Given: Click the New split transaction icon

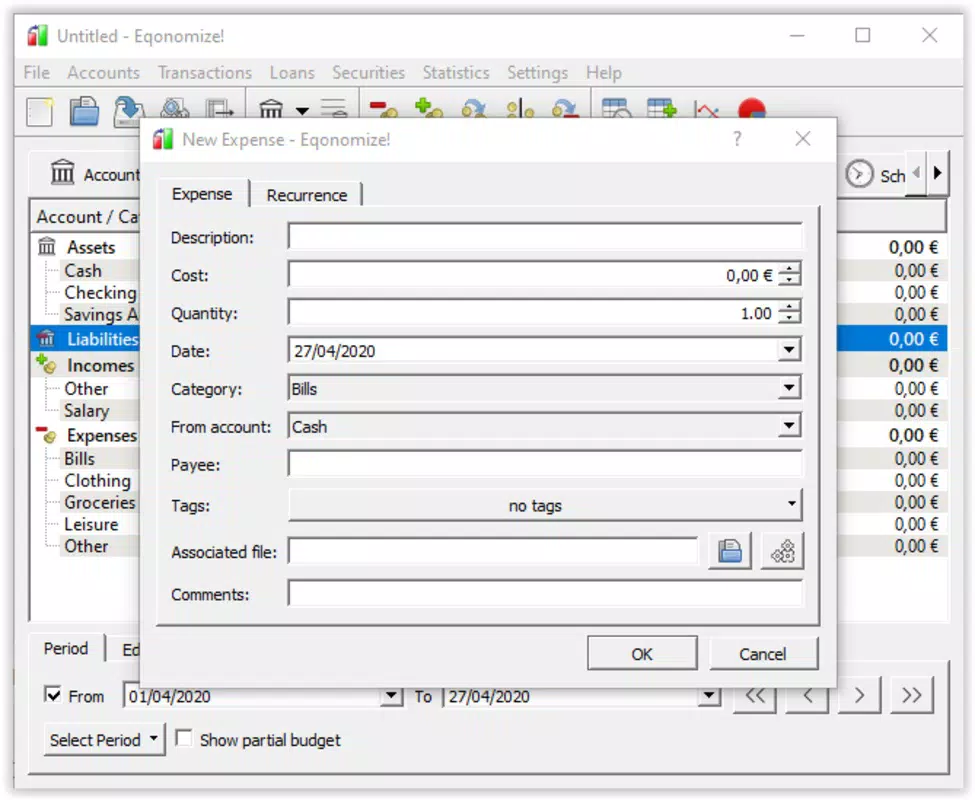Looking at the screenshot, I should [x=520, y=109].
